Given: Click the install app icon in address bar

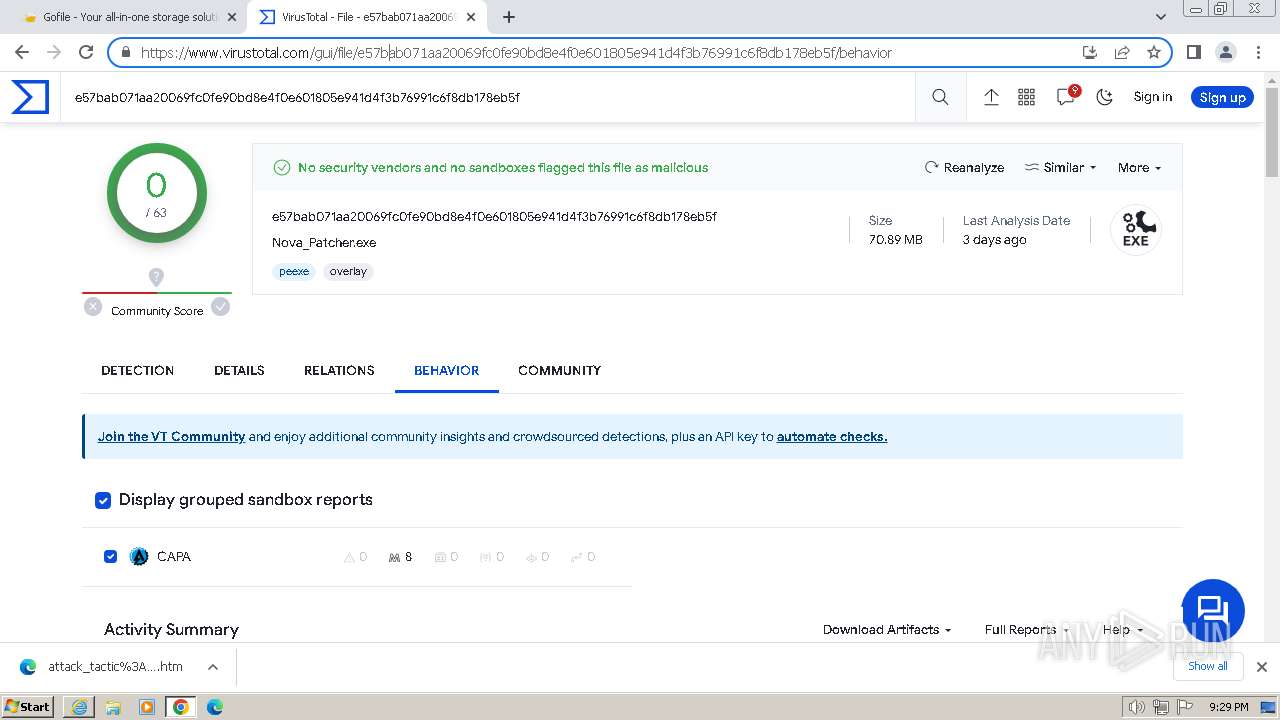Looking at the screenshot, I should click(1090, 53).
